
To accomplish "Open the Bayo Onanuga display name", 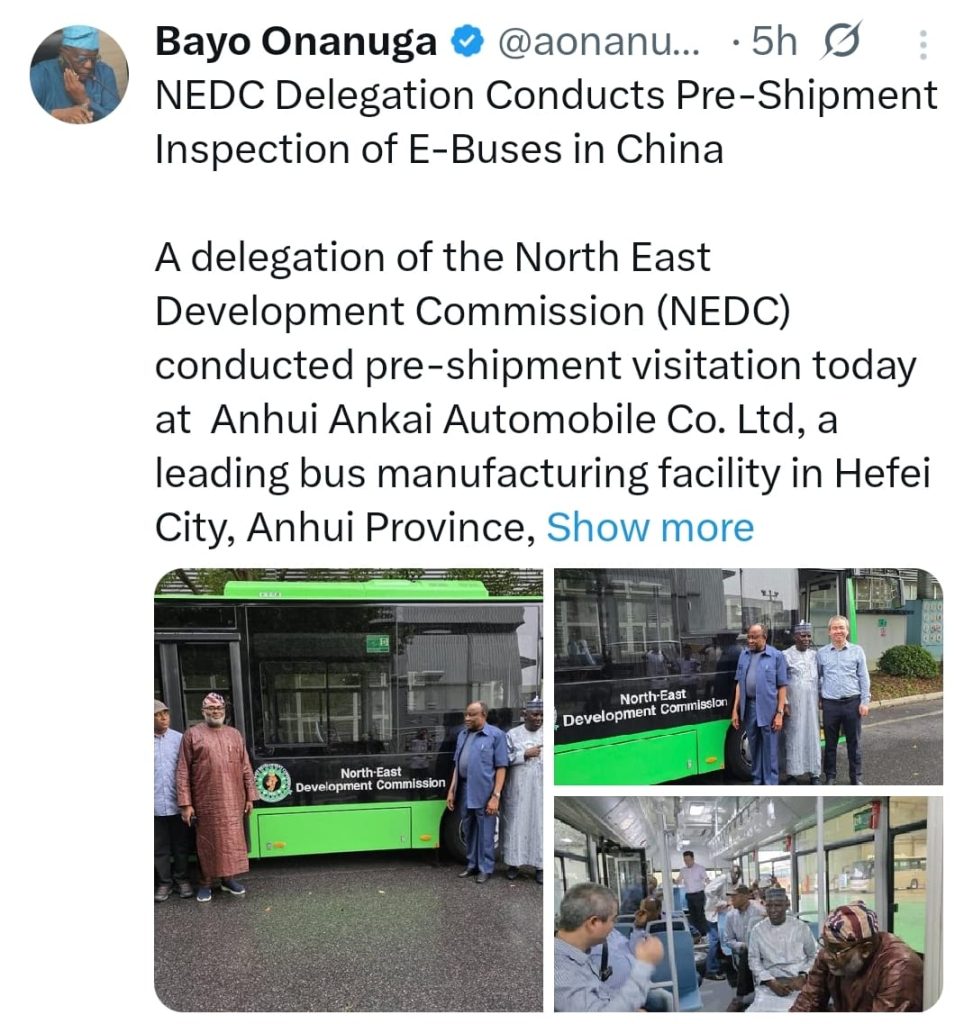I will tap(296, 42).
